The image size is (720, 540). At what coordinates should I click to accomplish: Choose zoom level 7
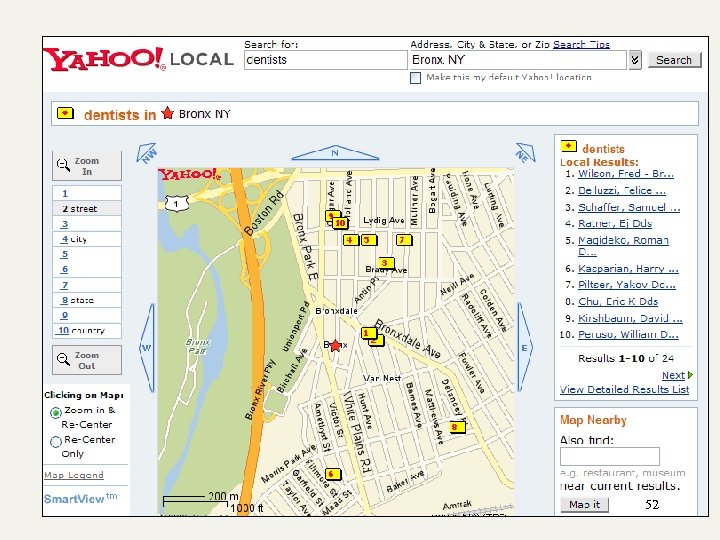click(x=87, y=285)
